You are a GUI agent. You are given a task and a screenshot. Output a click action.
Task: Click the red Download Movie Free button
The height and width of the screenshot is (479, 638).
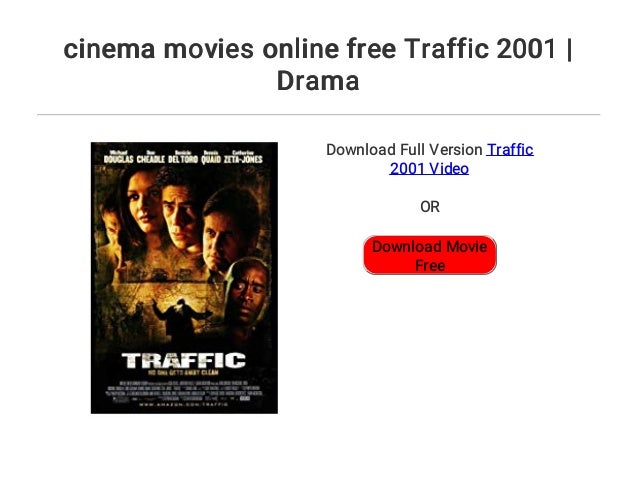(x=430, y=255)
